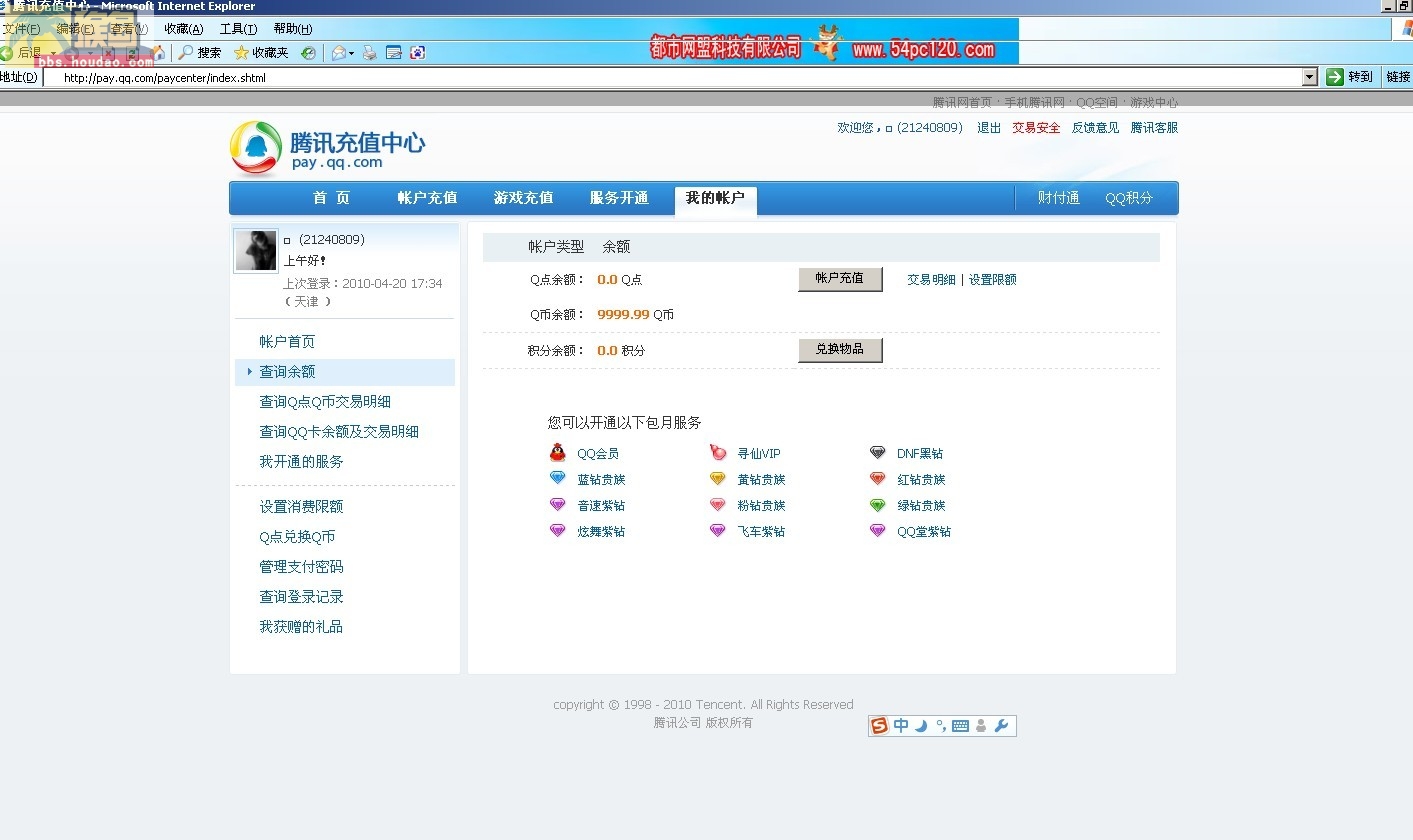Viewport: 1413px width, 840px height.
Task: Click the QQ会员 penguin icon
Action: point(558,453)
